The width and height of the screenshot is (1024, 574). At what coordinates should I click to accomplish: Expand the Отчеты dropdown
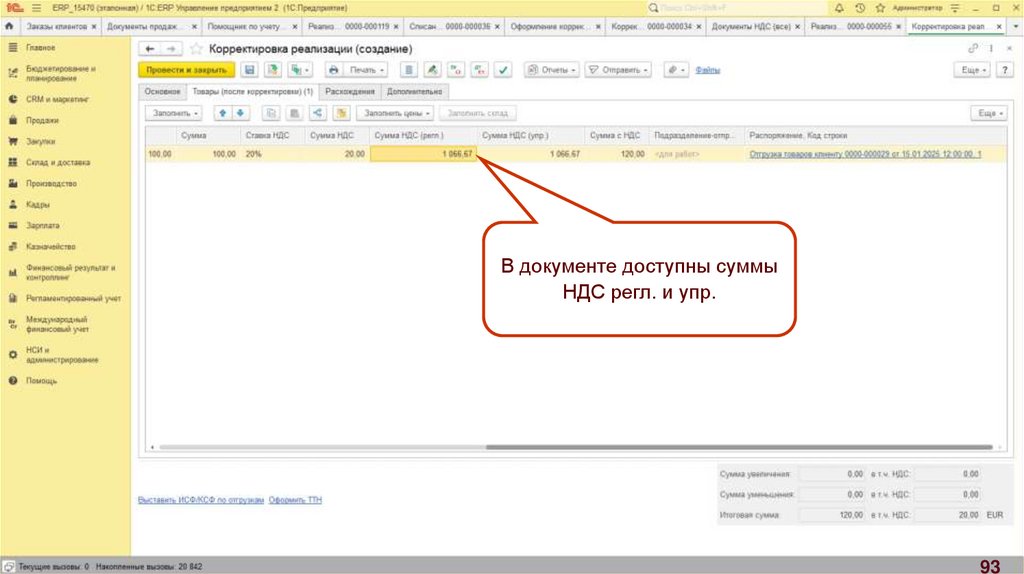coord(551,70)
